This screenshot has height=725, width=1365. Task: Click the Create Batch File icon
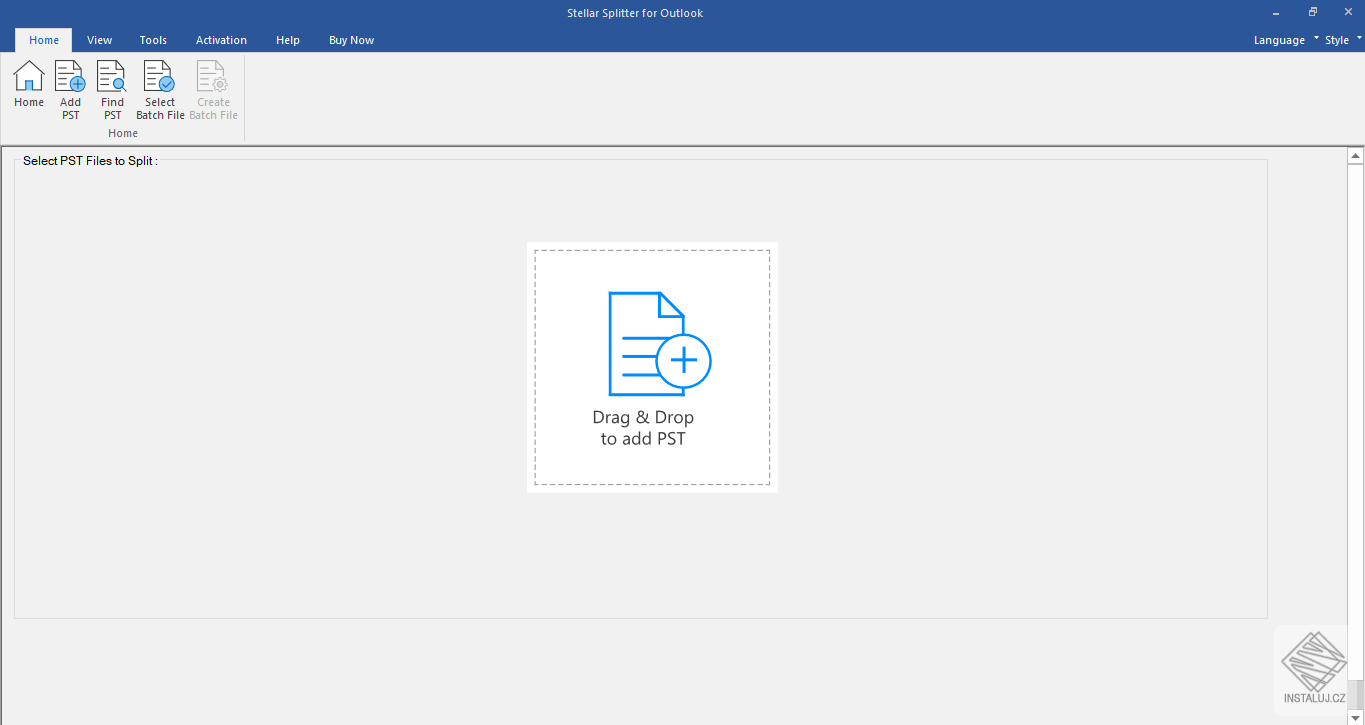tap(213, 90)
